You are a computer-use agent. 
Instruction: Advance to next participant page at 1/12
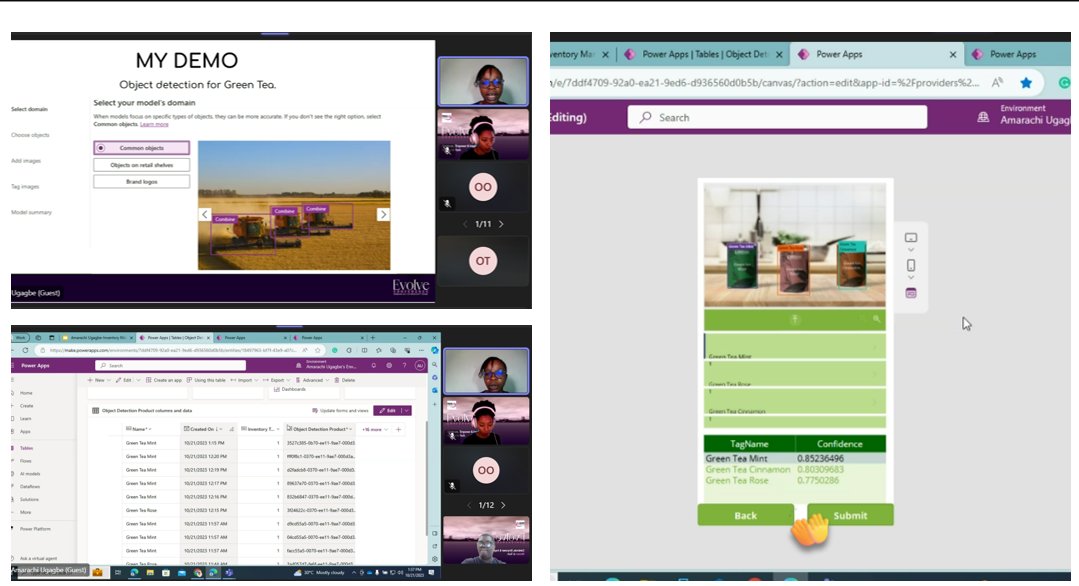pyautogui.click(x=503, y=506)
